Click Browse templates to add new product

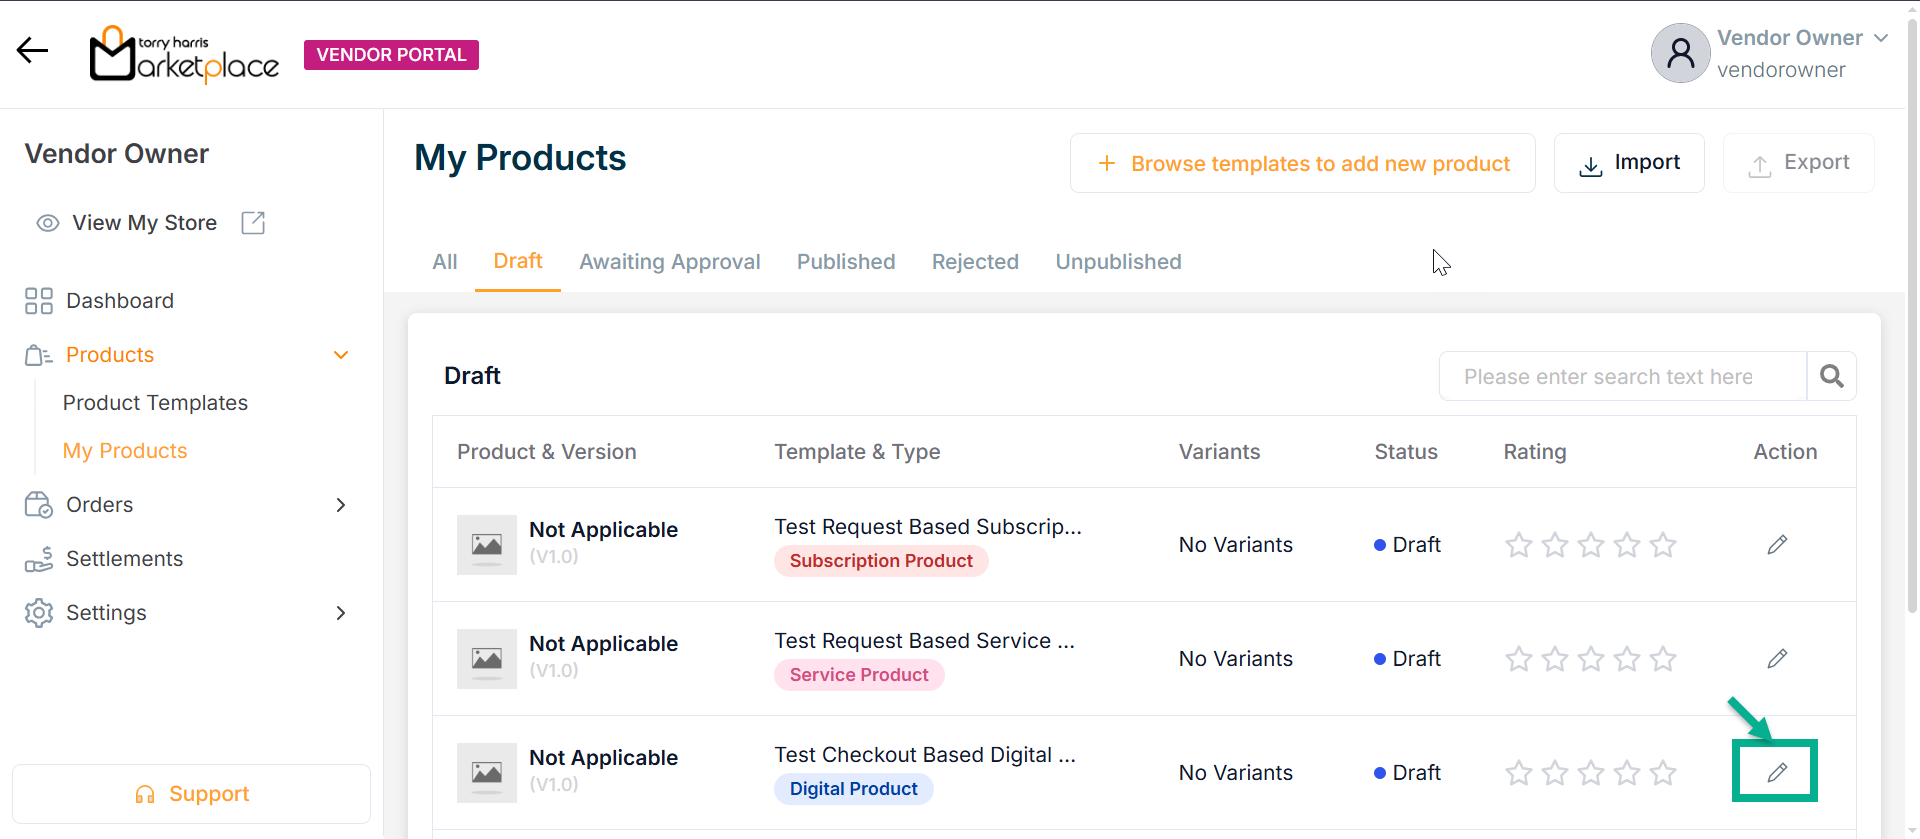1302,163
